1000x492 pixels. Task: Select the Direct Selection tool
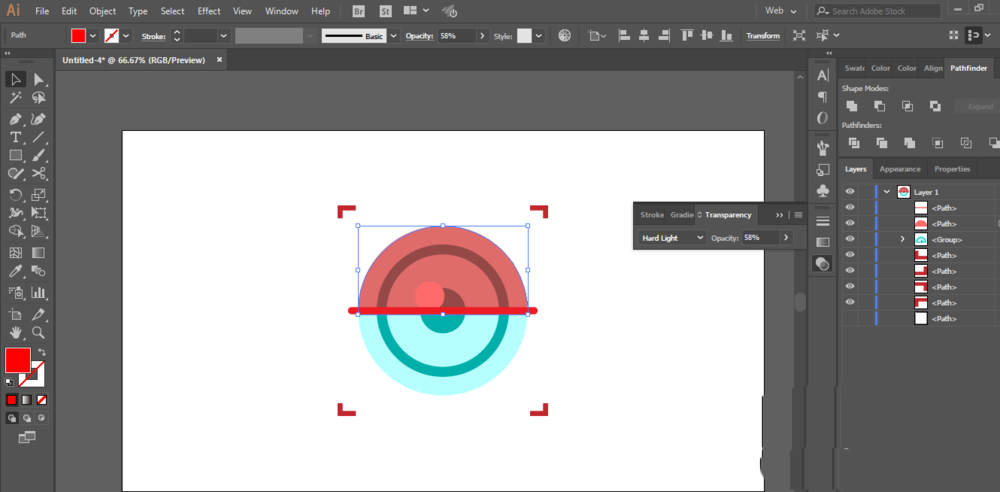39,80
